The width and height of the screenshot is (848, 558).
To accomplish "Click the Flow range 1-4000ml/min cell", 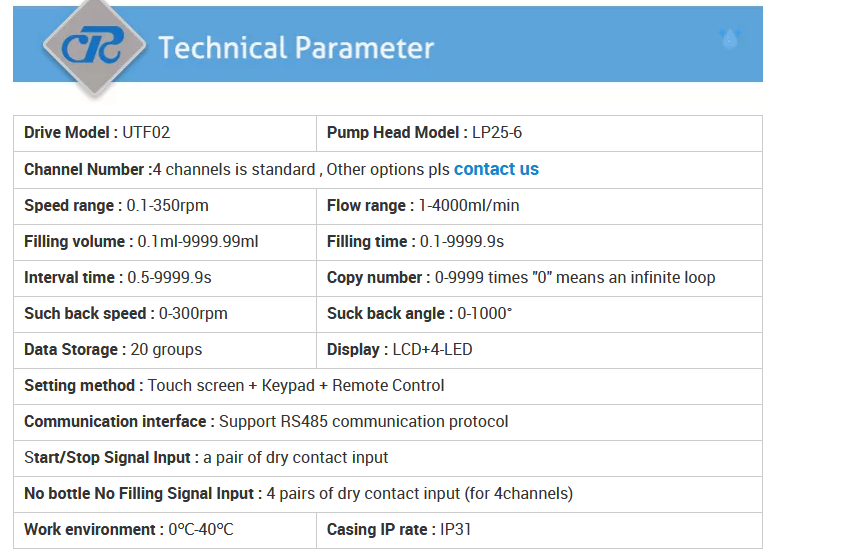I will [539, 206].
